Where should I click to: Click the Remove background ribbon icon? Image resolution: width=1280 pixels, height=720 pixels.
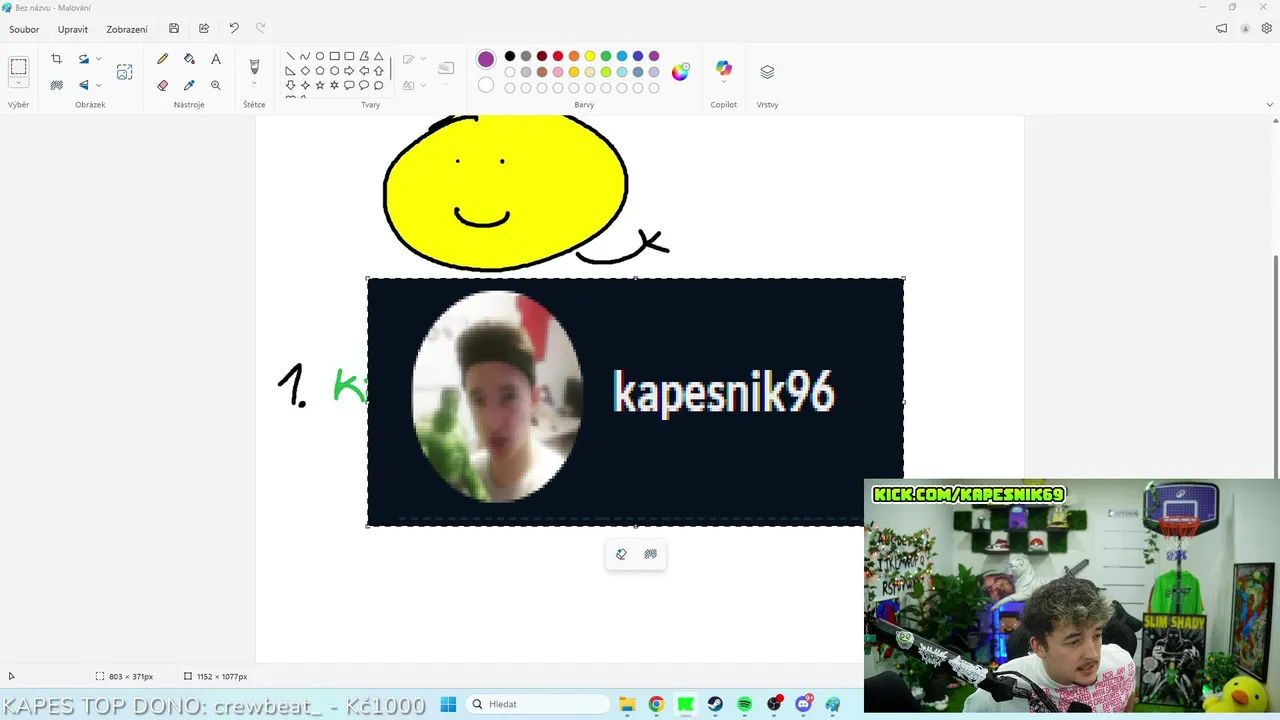click(x=57, y=85)
